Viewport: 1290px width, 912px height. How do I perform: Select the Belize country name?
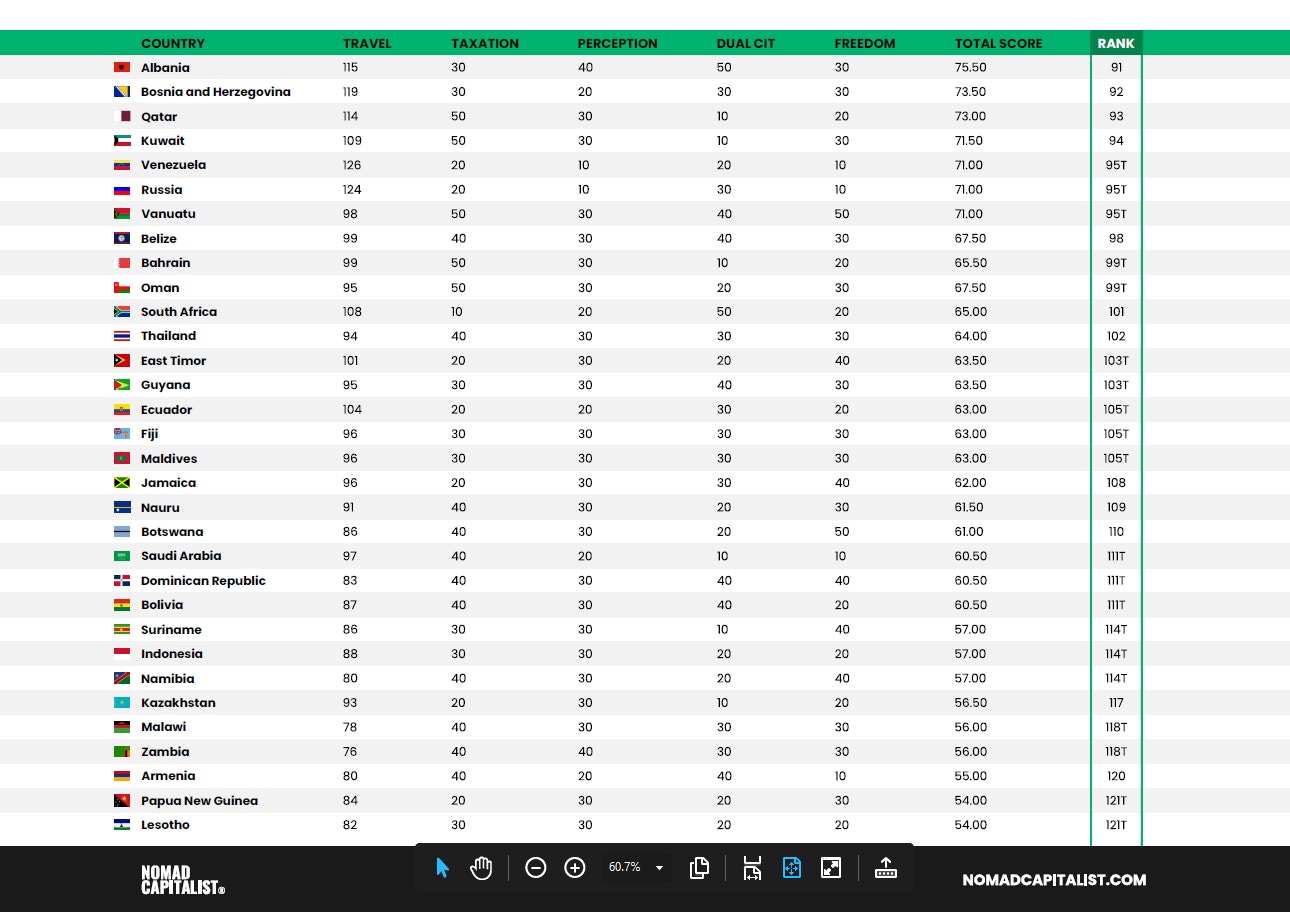pos(159,239)
